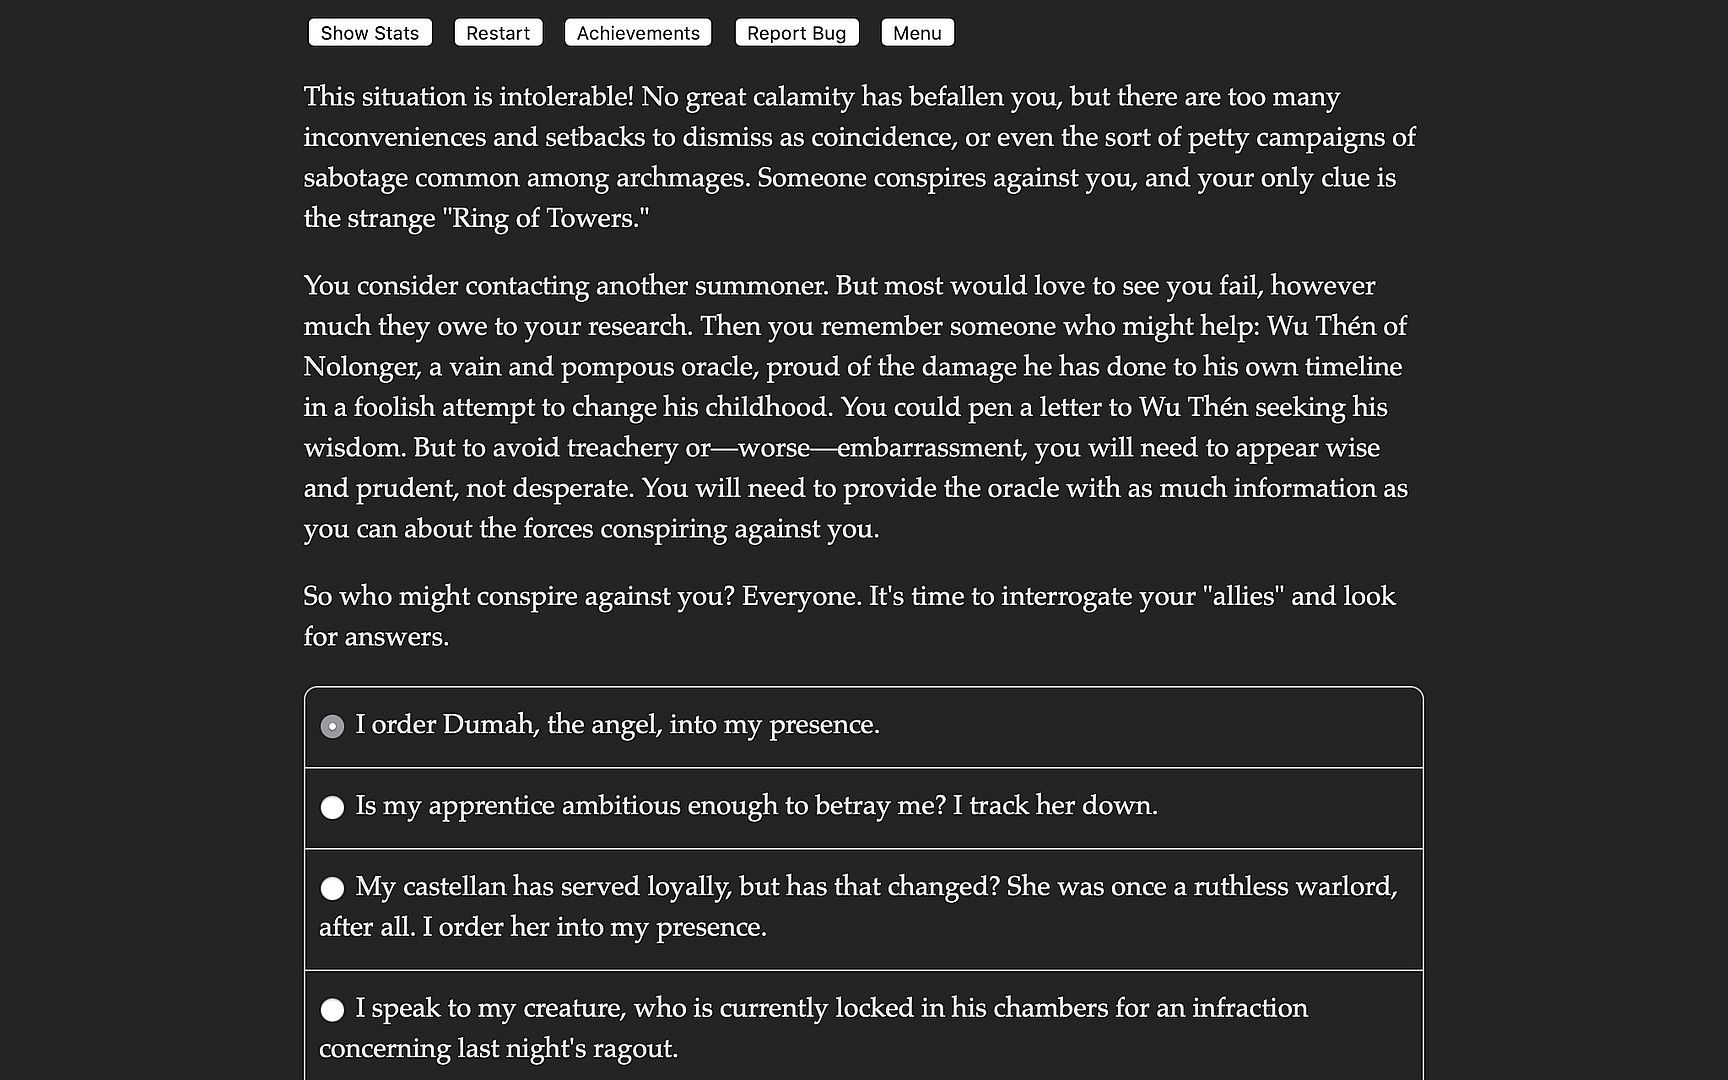Click the Show Stats button
Viewport: 1728px width, 1080px height.
369,33
